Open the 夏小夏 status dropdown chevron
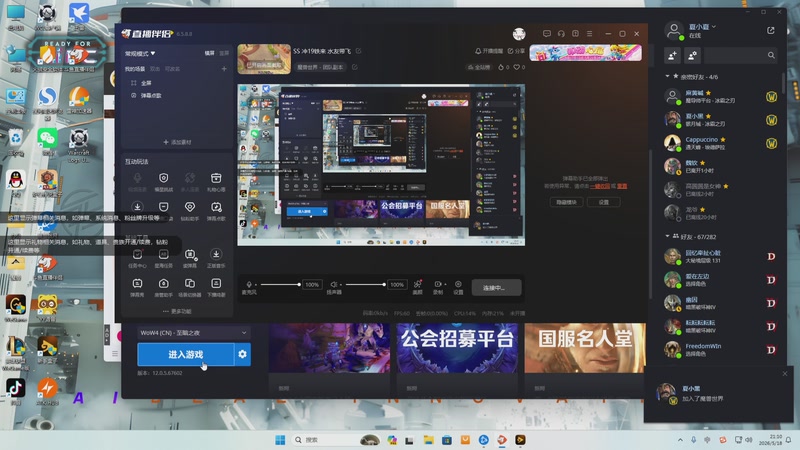 pos(714,27)
